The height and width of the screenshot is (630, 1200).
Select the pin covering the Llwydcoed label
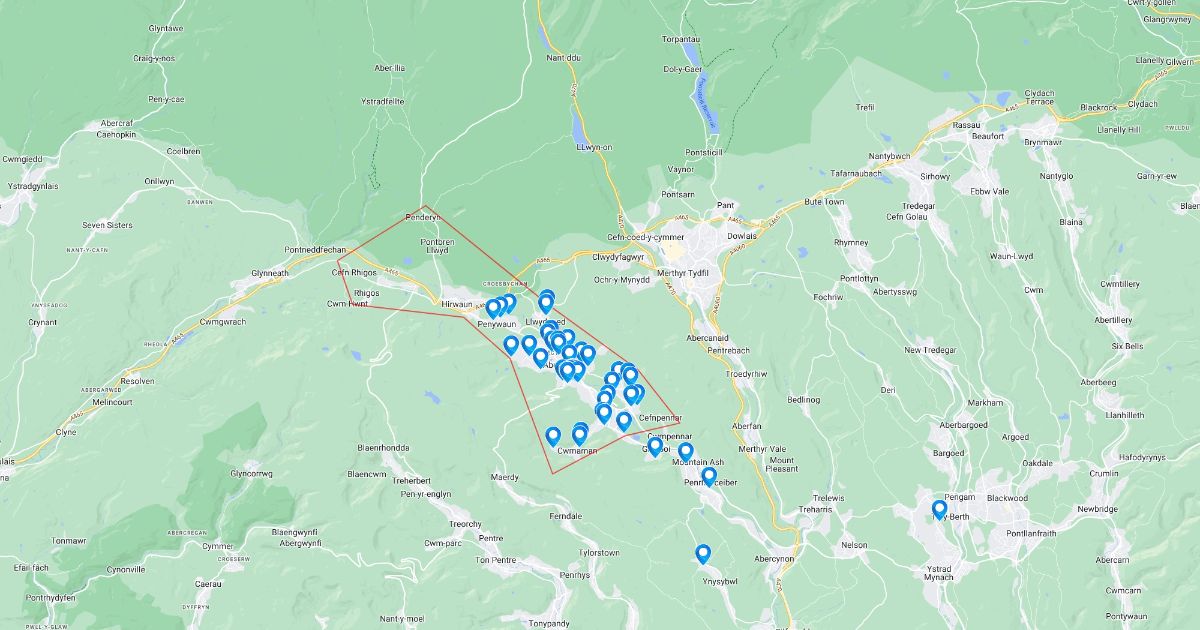pyautogui.click(x=549, y=331)
